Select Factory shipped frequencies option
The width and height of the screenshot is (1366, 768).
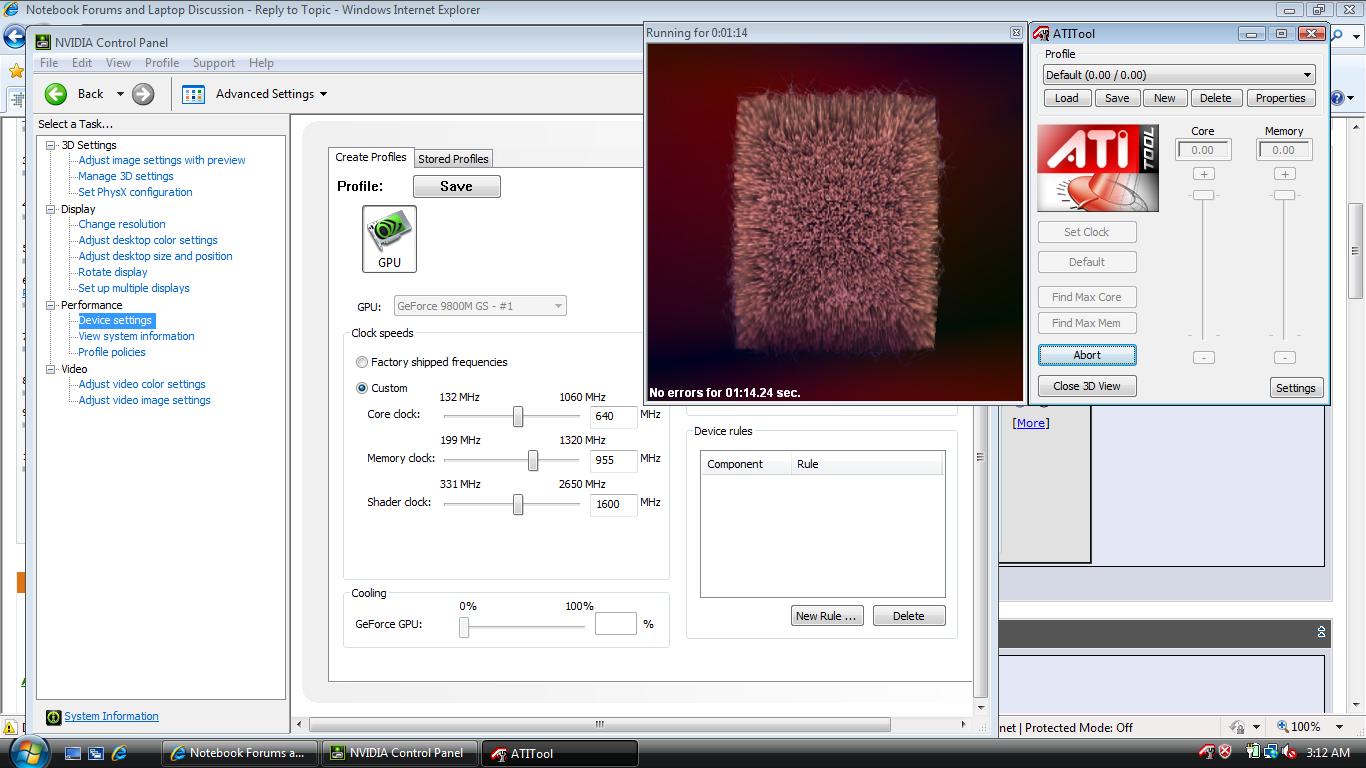click(x=362, y=362)
